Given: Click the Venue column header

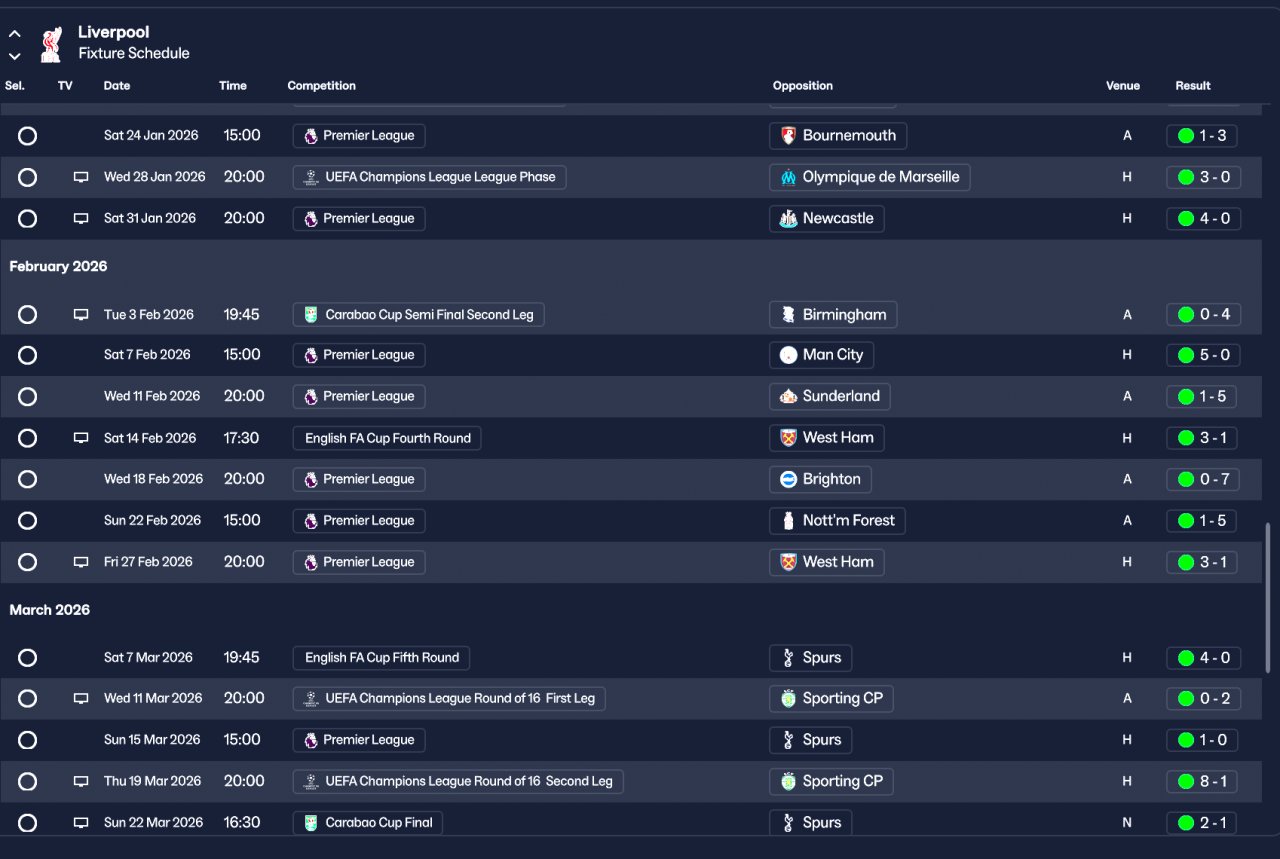Looking at the screenshot, I should click(x=1123, y=86).
